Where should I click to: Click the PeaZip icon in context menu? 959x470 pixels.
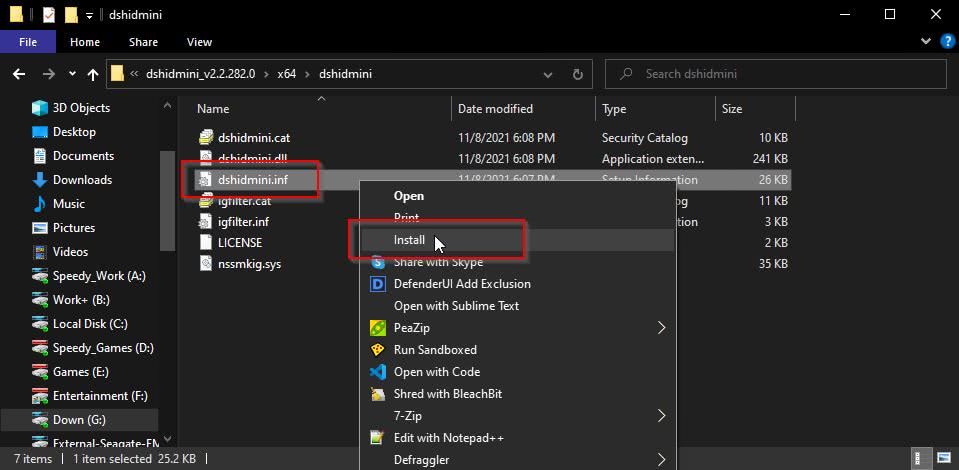[x=378, y=328]
